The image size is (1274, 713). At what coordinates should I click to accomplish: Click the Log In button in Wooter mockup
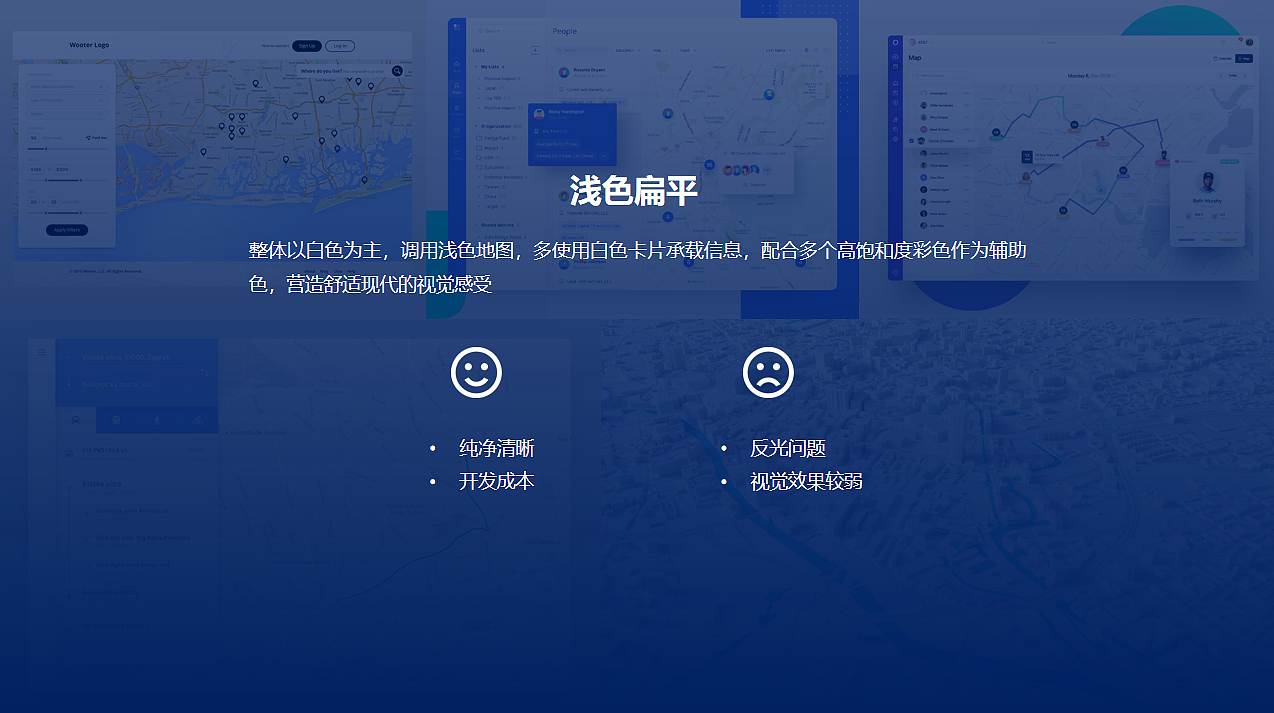click(x=340, y=46)
